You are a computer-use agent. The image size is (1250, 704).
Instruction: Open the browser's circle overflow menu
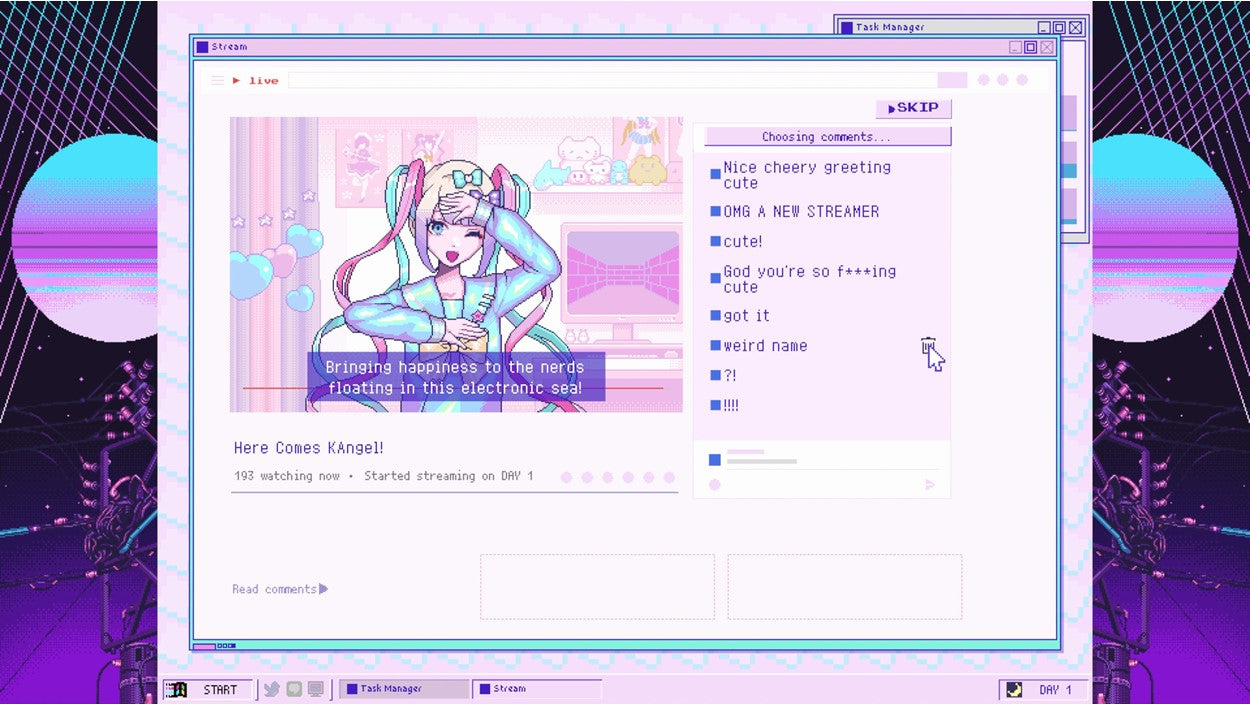1003,80
